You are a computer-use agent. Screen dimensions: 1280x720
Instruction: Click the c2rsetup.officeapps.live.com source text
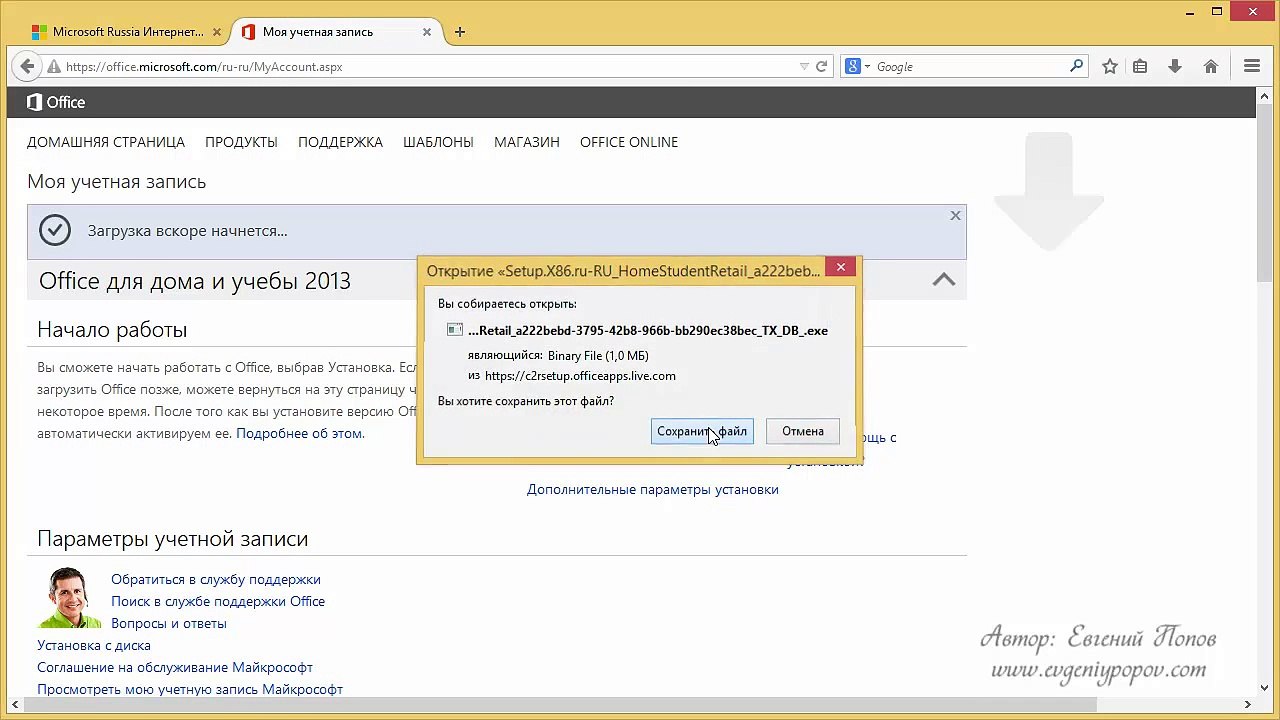[x=580, y=376]
